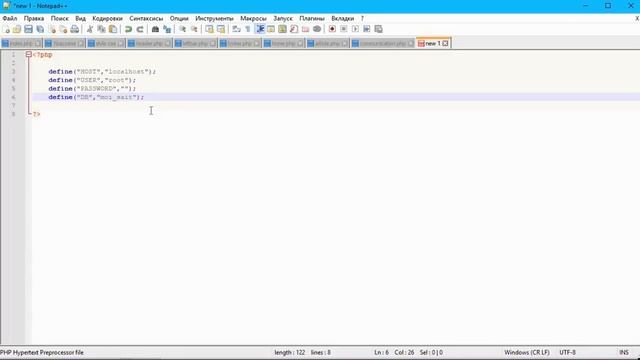This screenshot has height=360, width=640.
Task: Click the Save All toolbar icon
Action: (40, 29)
